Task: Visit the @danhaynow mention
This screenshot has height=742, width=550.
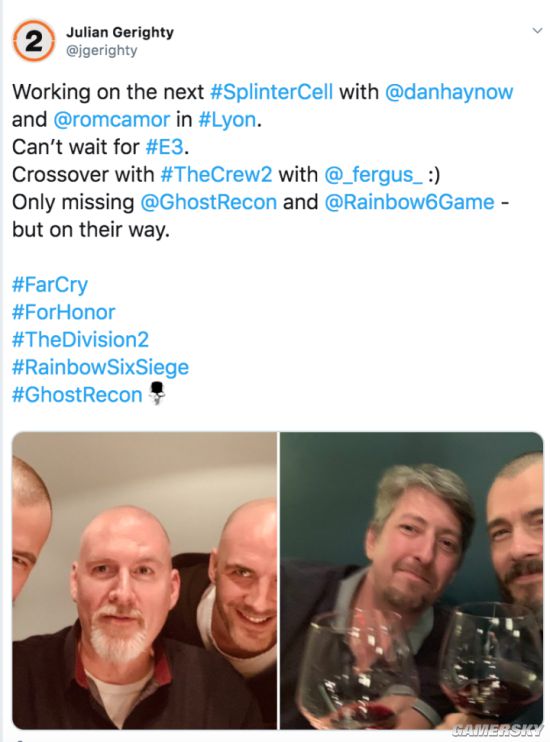Action: click(449, 92)
